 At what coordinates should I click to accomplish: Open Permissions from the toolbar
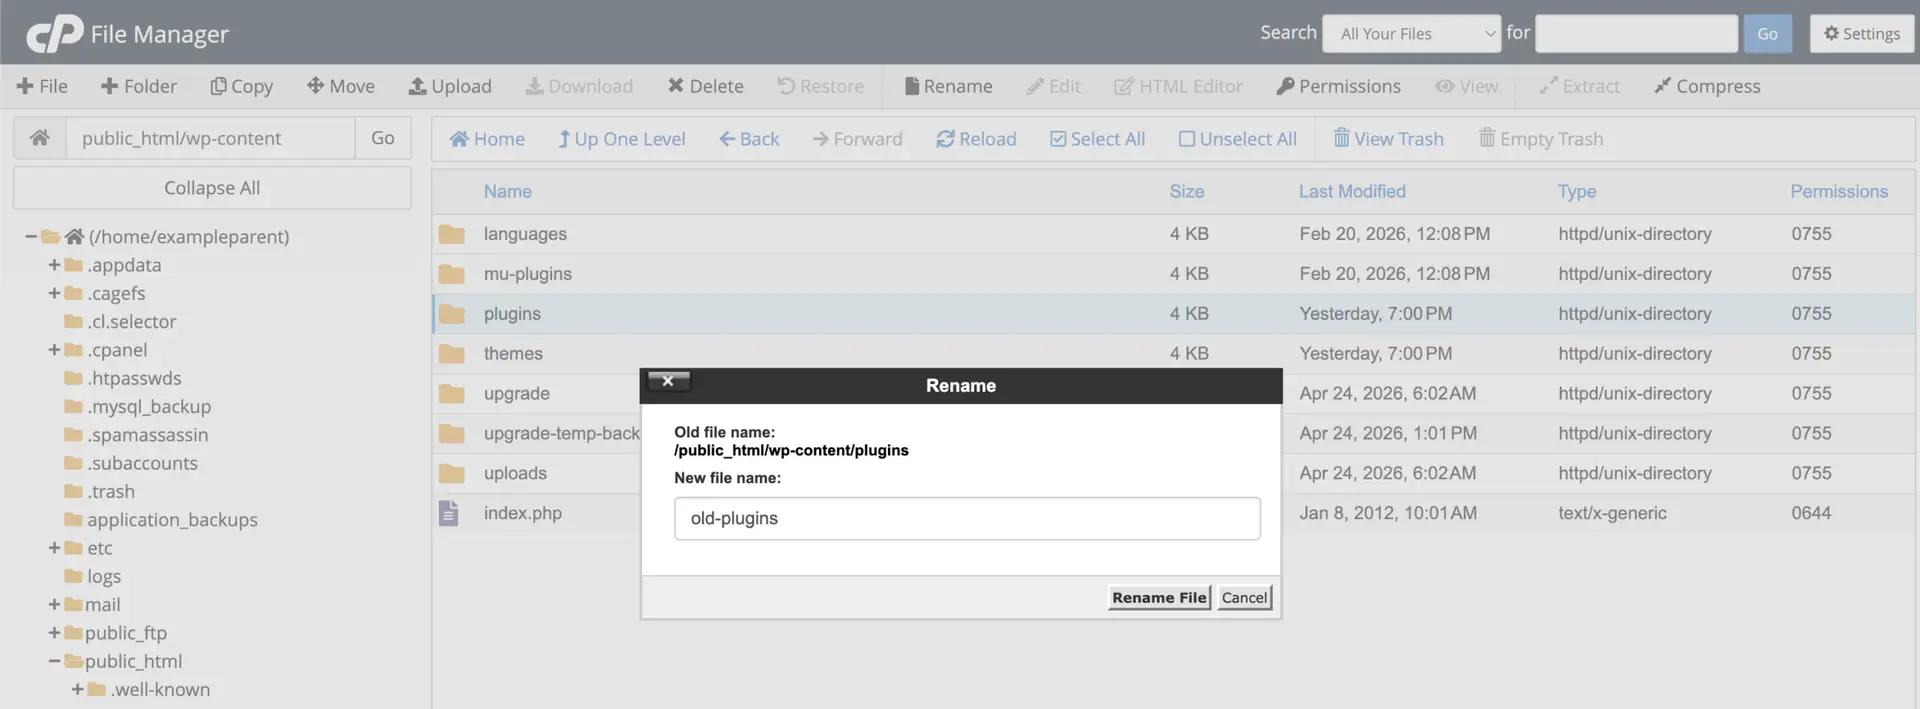(1339, 86)
